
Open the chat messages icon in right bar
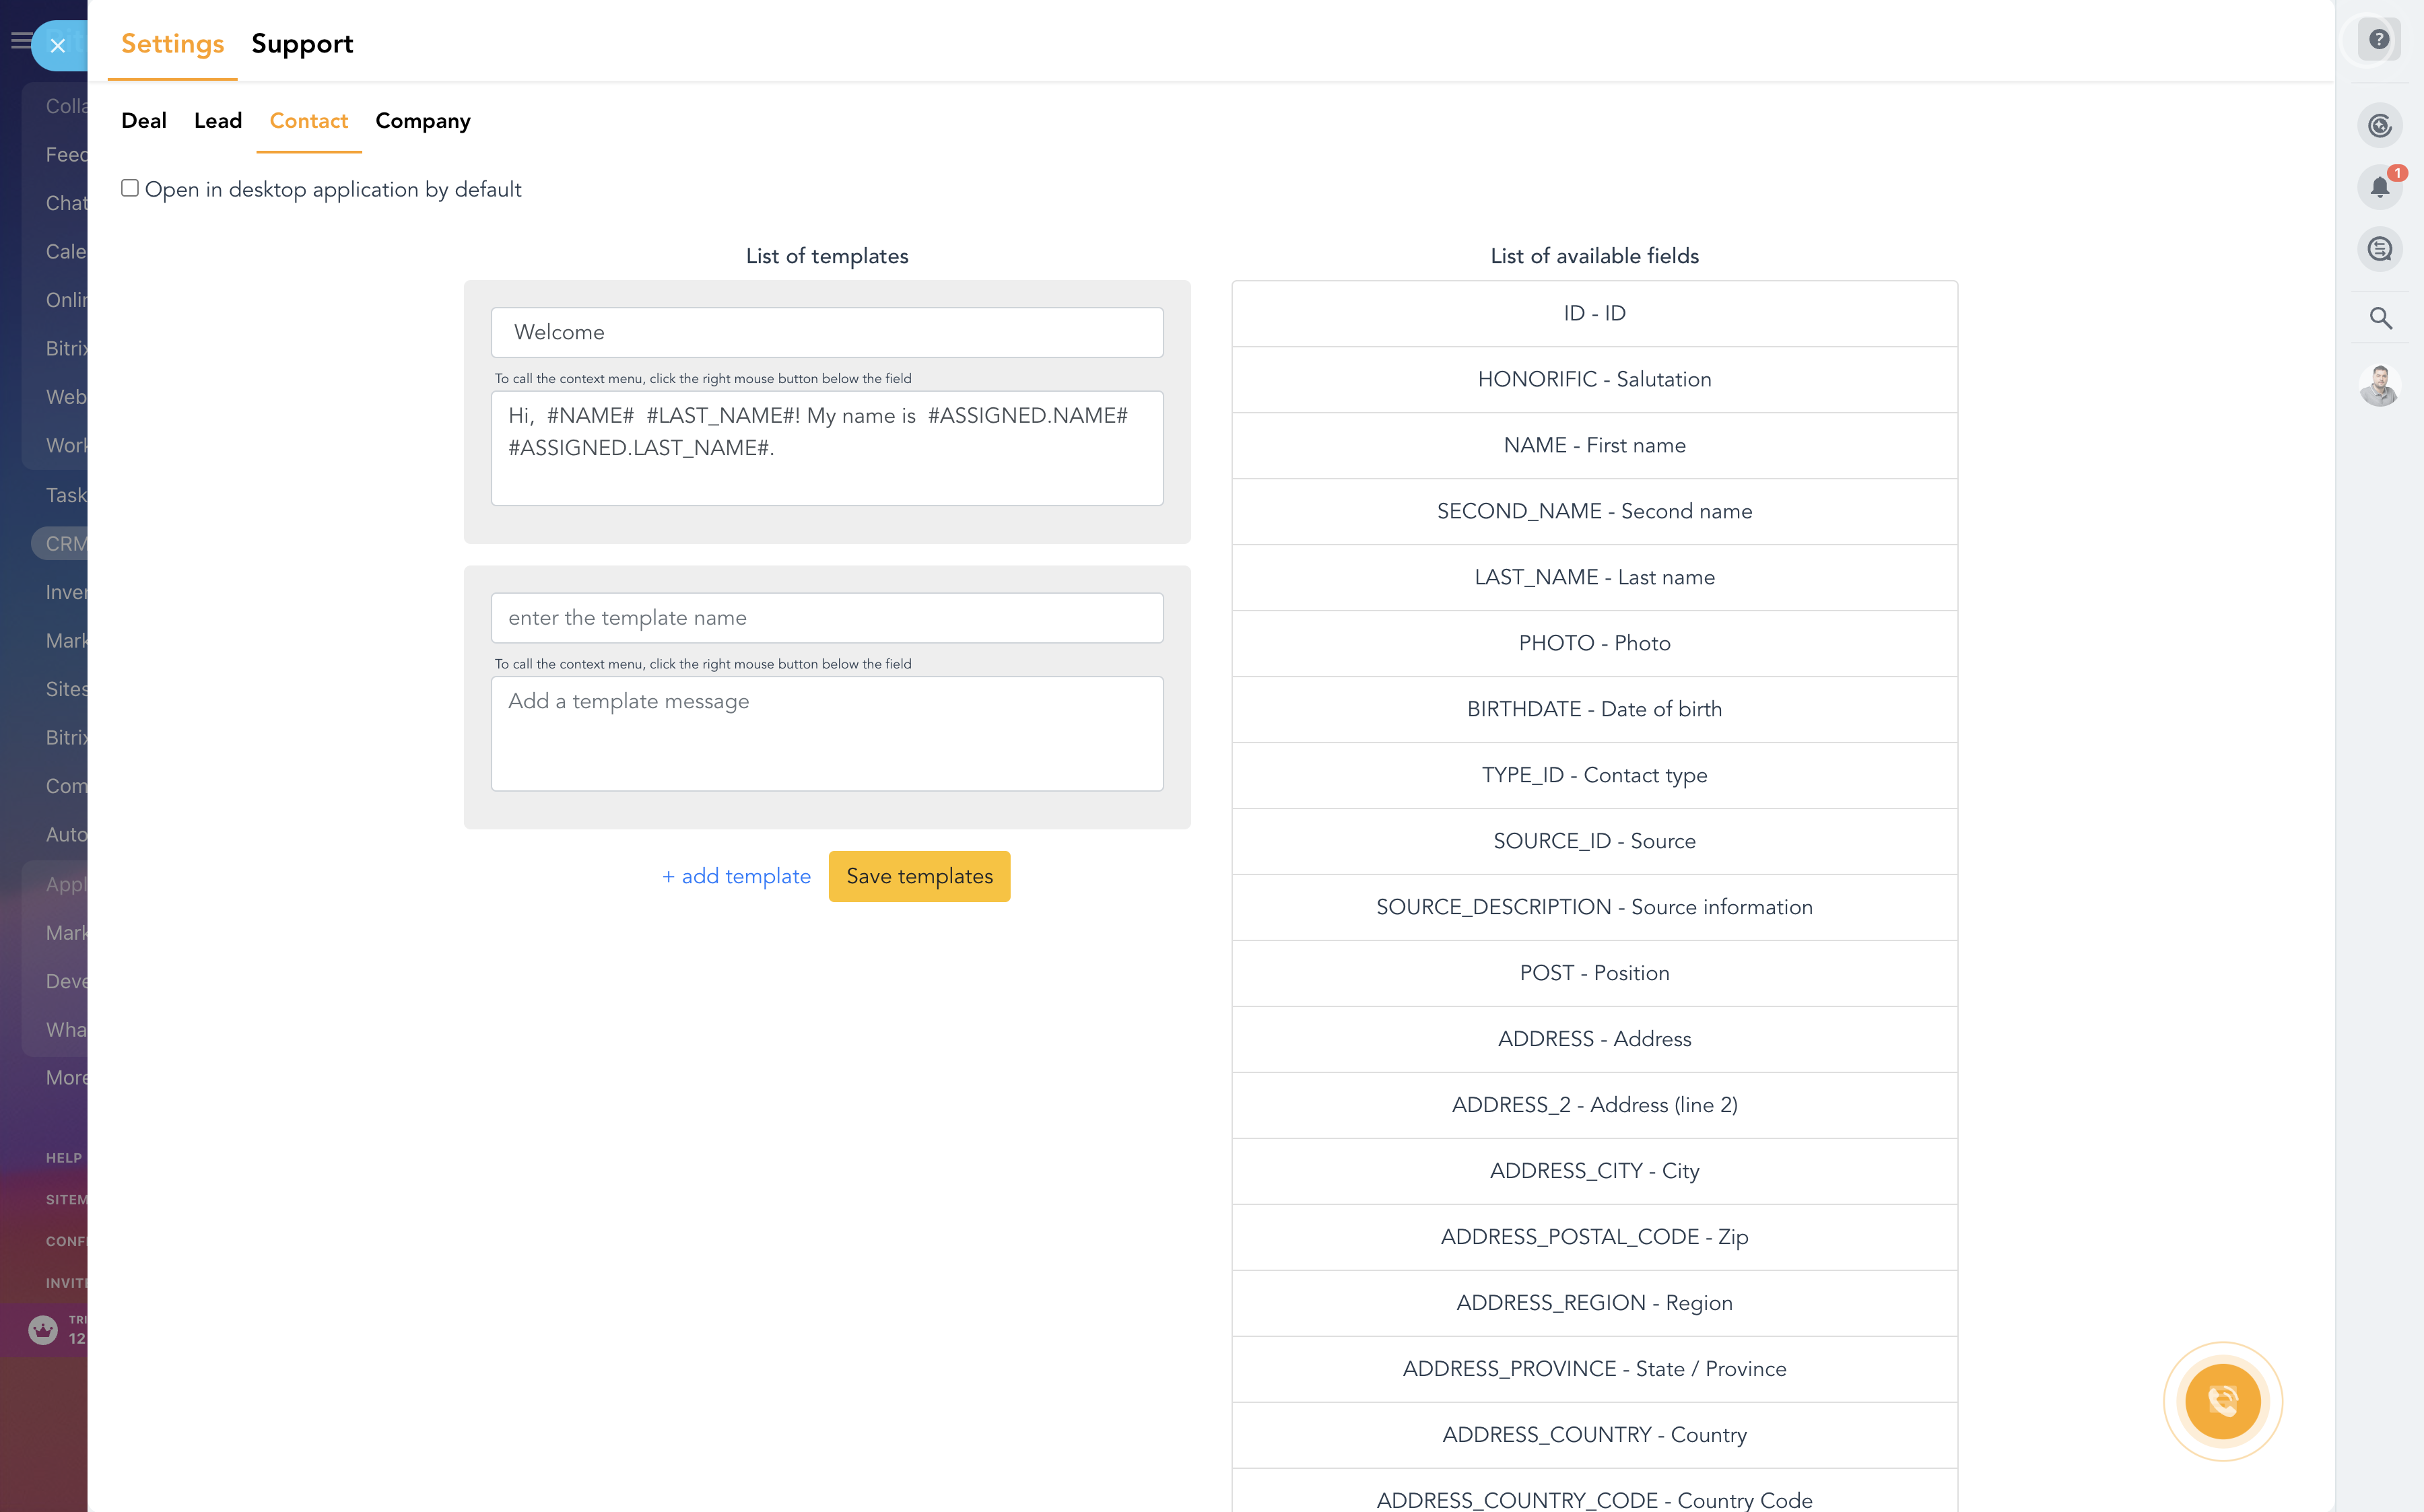(2379, 249)
